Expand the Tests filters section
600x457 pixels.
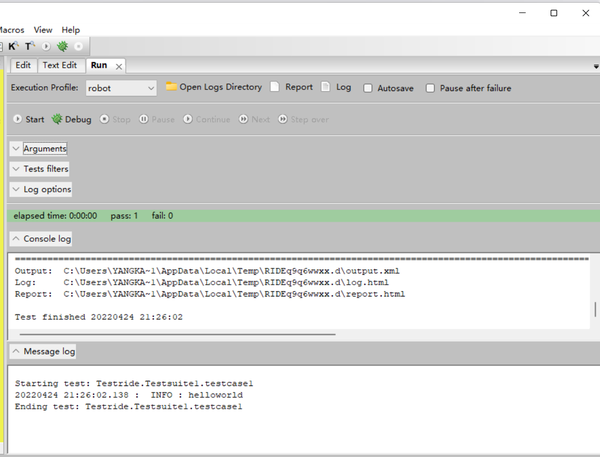39,169
